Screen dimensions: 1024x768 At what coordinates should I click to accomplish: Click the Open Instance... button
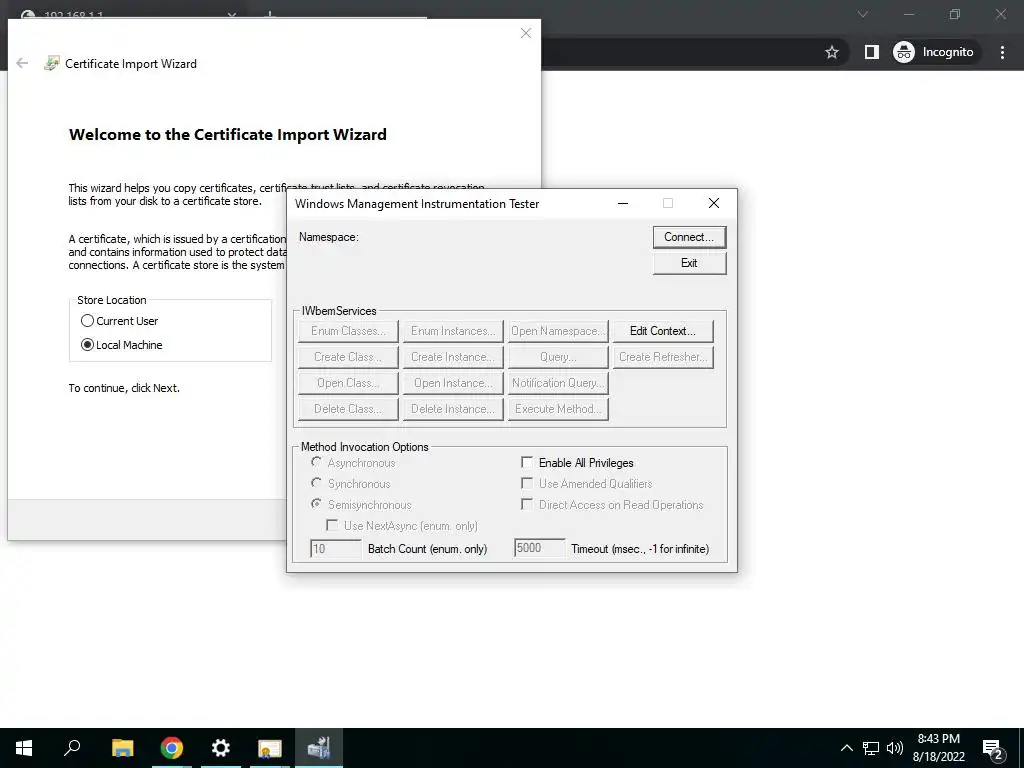(453, 383)
